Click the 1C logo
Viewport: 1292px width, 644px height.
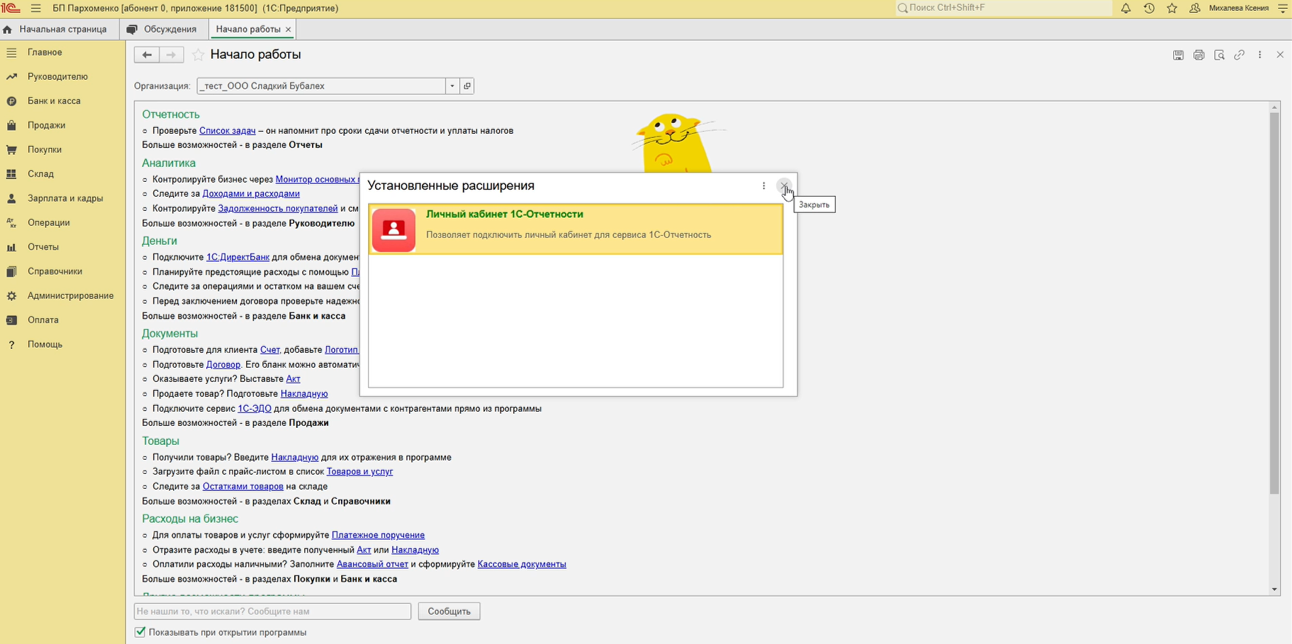click(11, 8)
